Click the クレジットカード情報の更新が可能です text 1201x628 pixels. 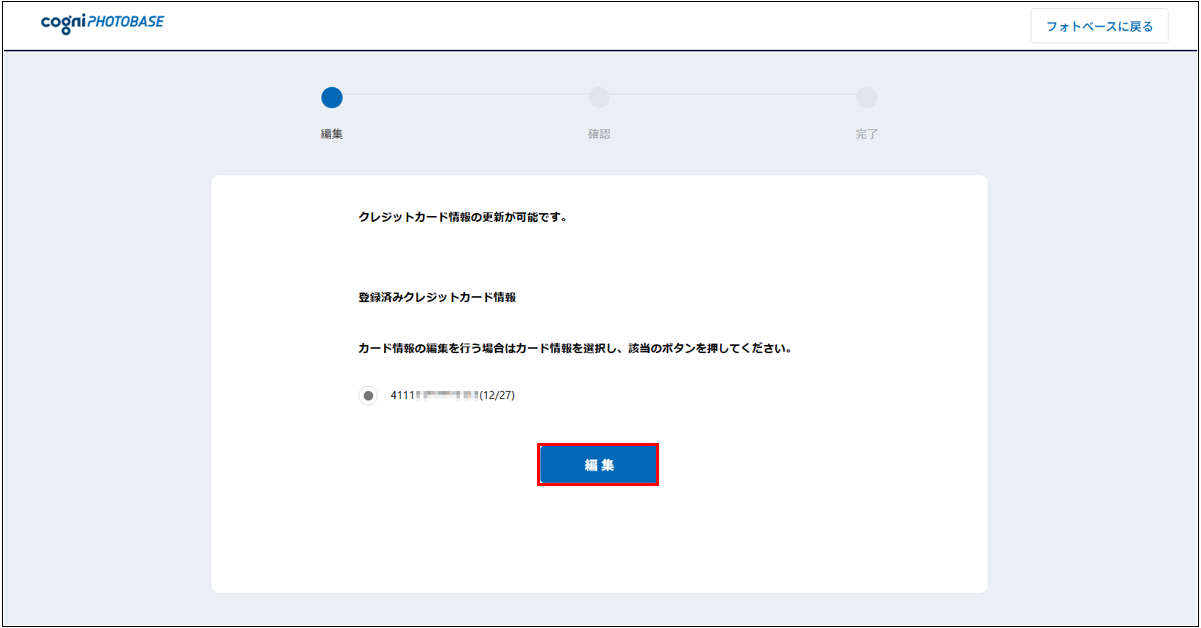coord(463,217)
